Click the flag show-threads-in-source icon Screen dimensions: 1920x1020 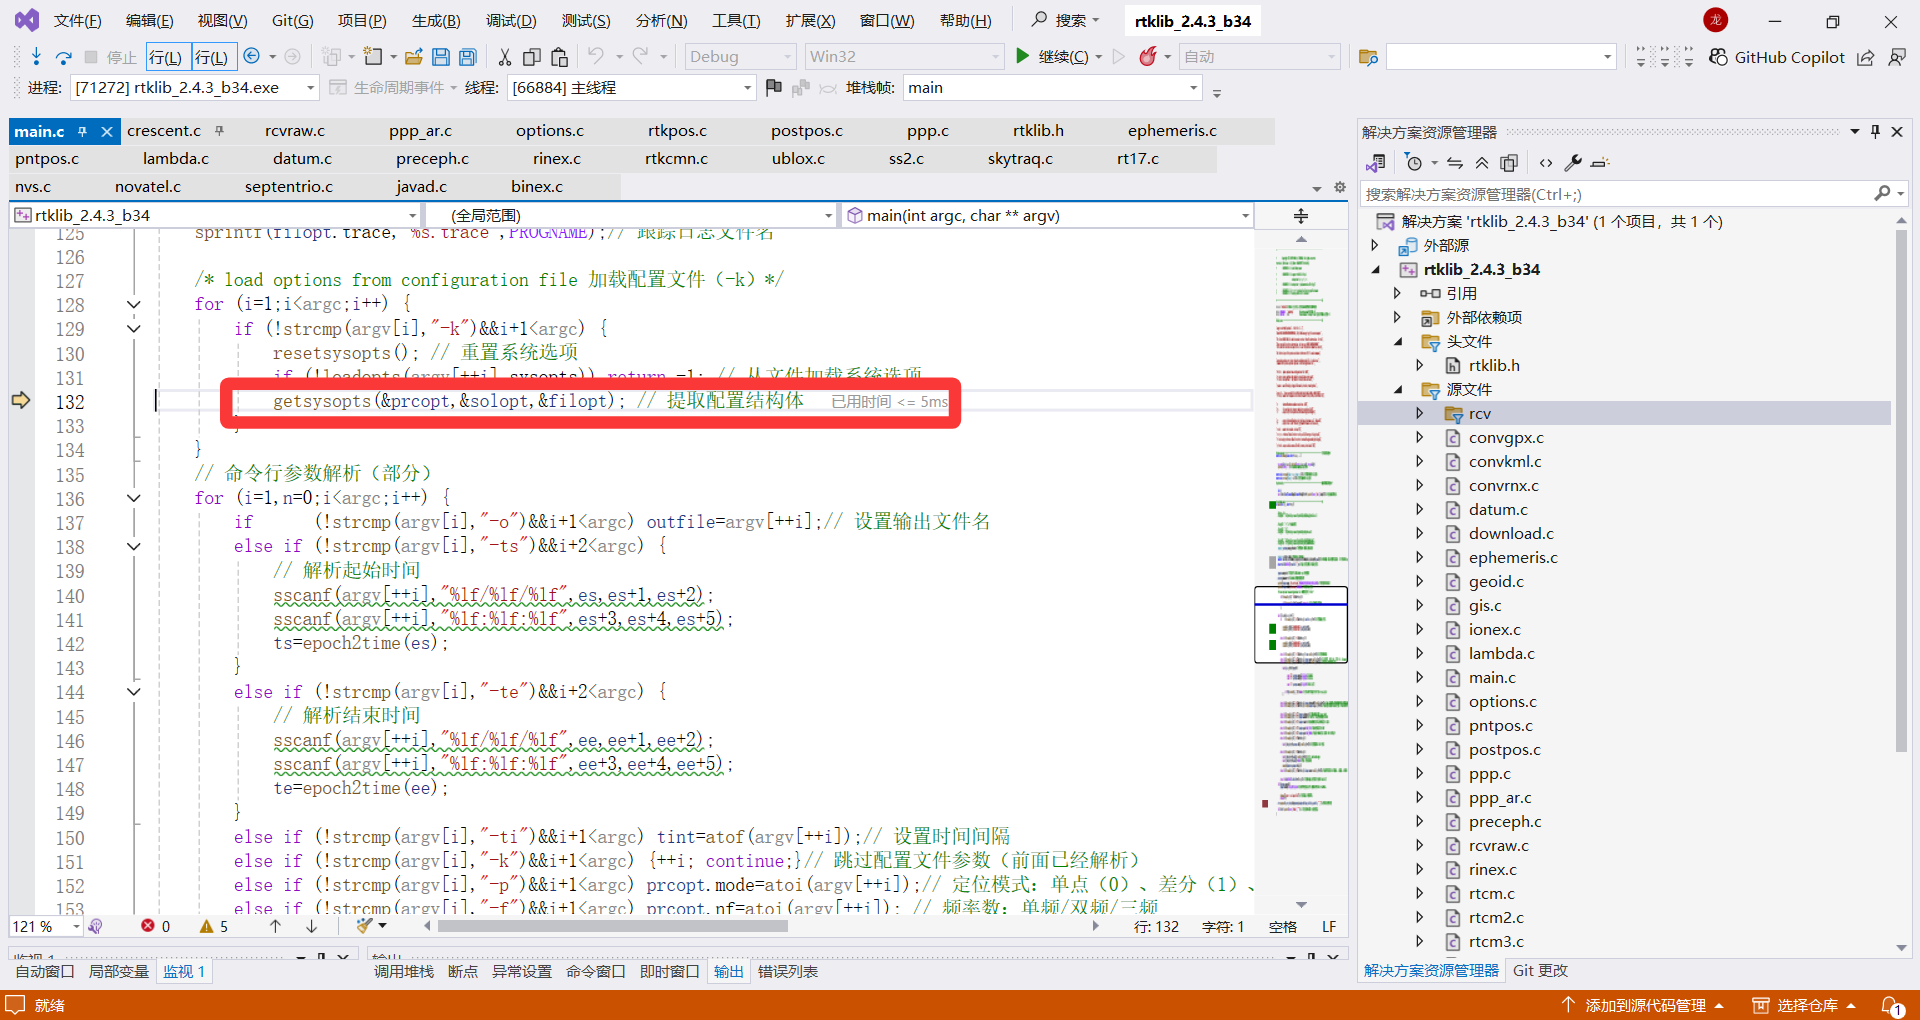click(773, 87)
